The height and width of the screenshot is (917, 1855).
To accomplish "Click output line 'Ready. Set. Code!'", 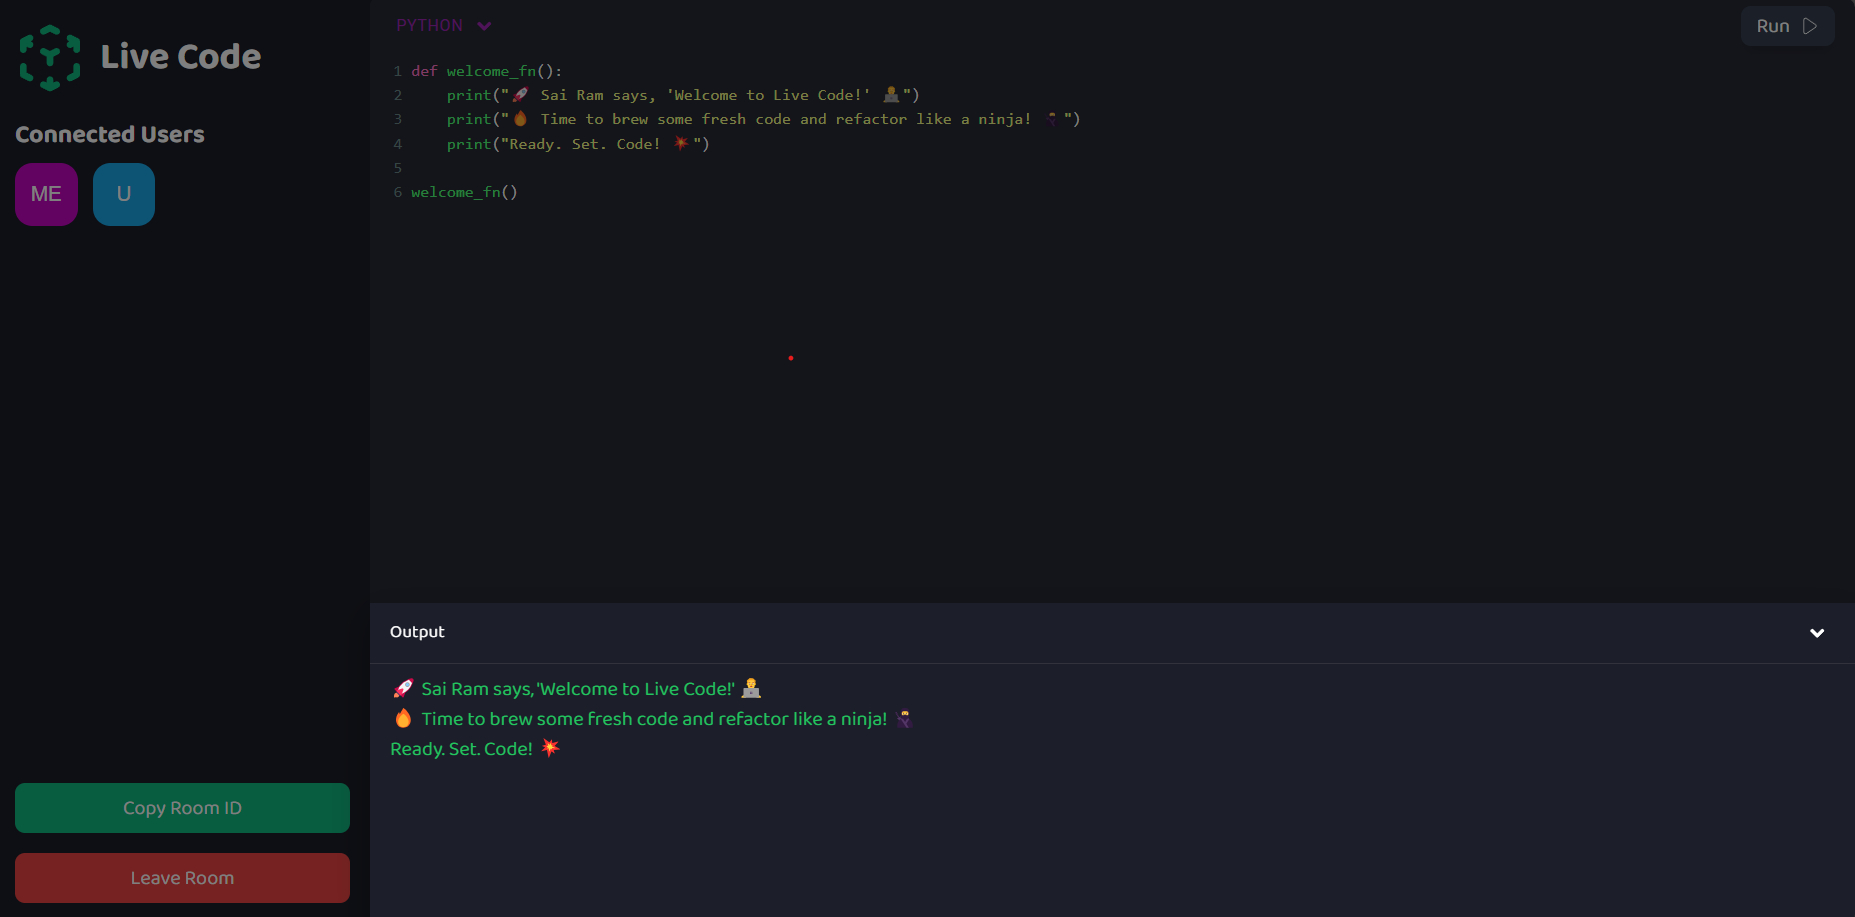I will click(x=475, y=749).
